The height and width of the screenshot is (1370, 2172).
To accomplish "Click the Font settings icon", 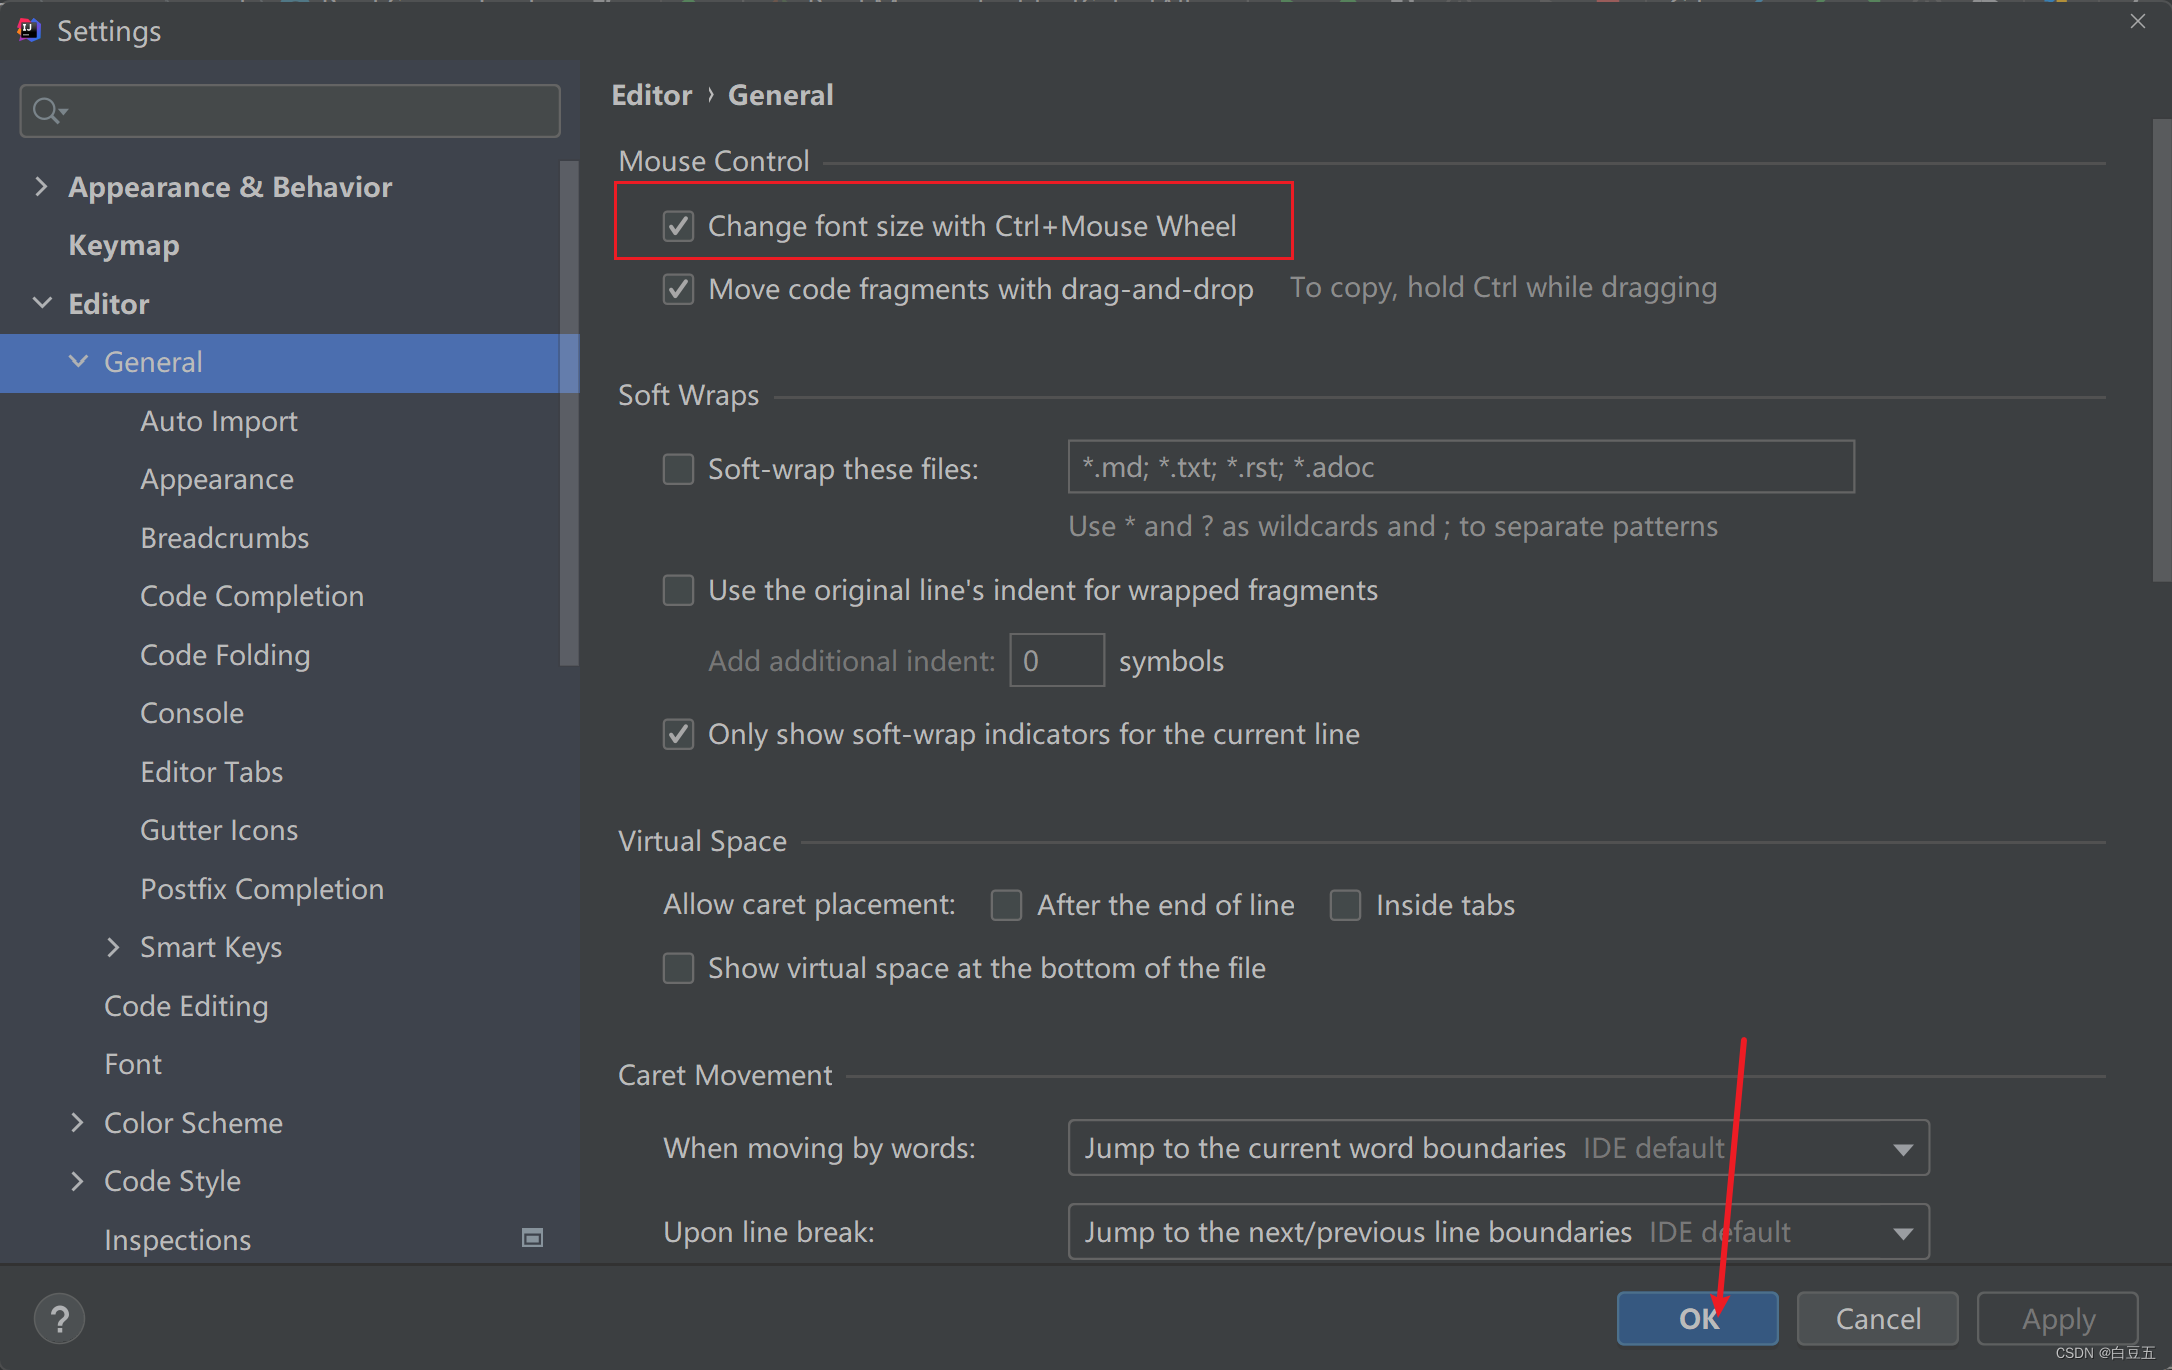I will pyautogui.click(x=131, y=1062).
